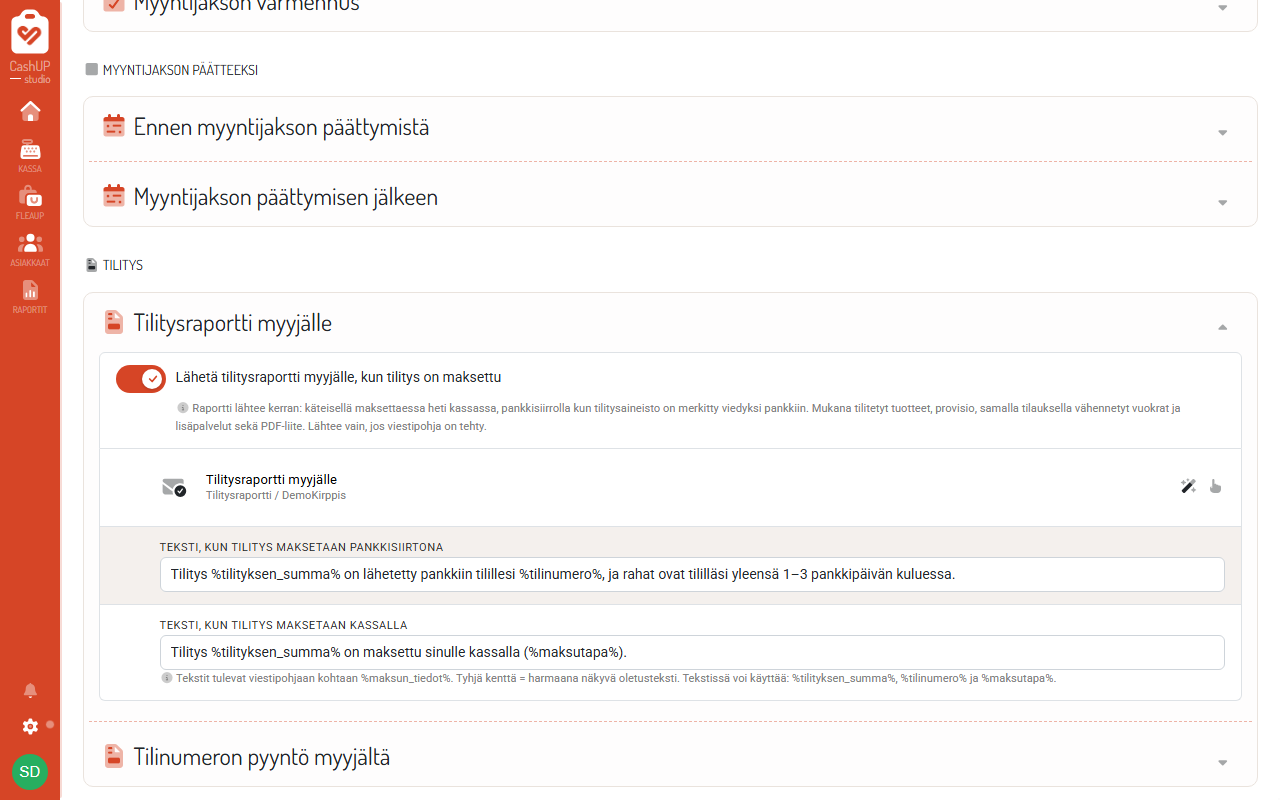Click the magic wand icon for Tilitysraportti template

tap(1188, 487)
